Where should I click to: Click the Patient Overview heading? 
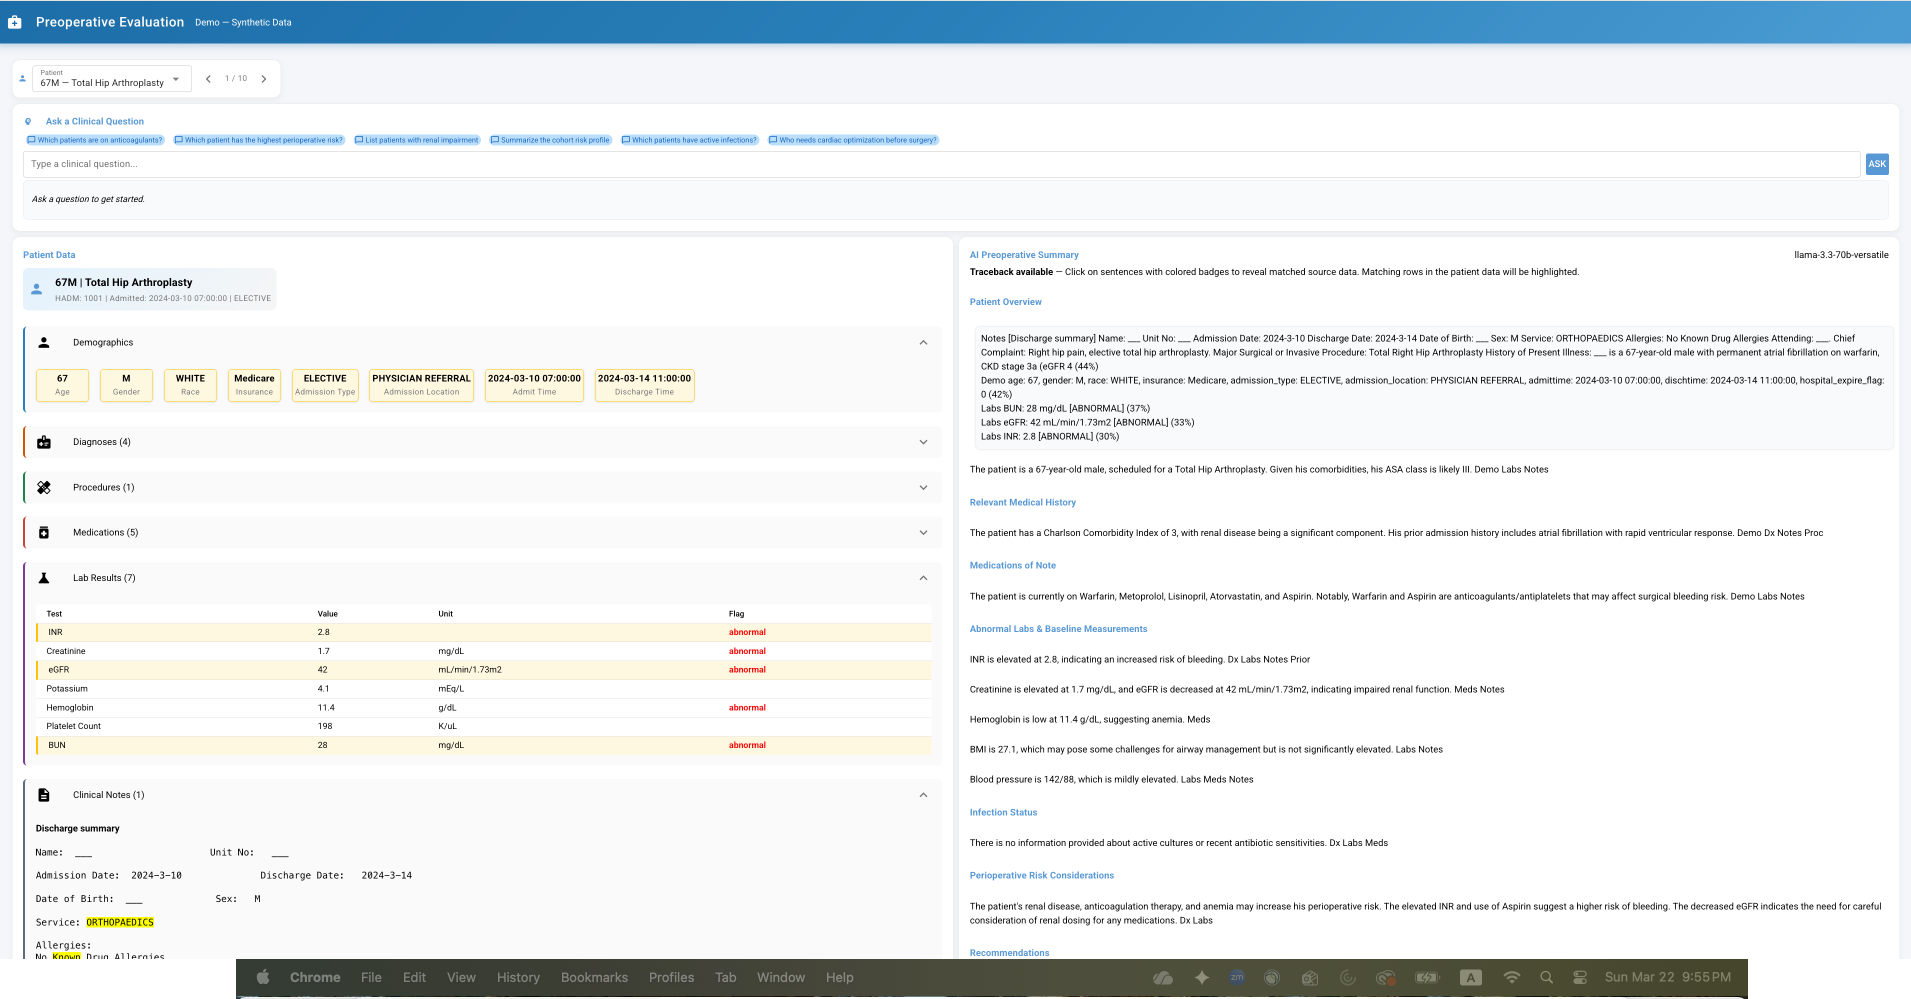click(x=1005, y=302)
